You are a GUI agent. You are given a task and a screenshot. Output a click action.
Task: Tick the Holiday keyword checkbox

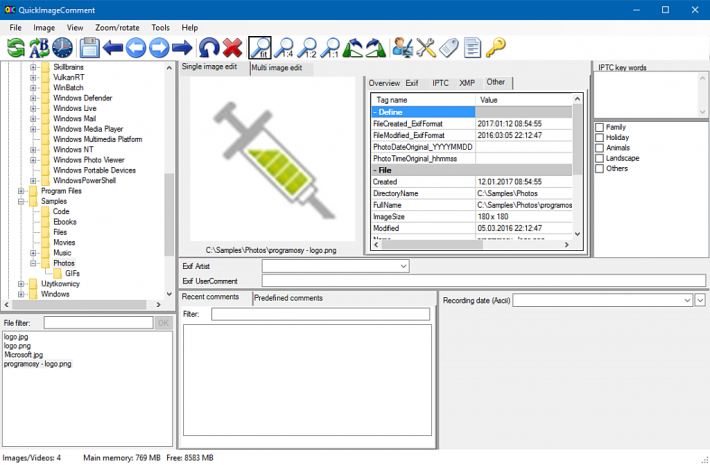pyautogui.click(x=600, y=138)
